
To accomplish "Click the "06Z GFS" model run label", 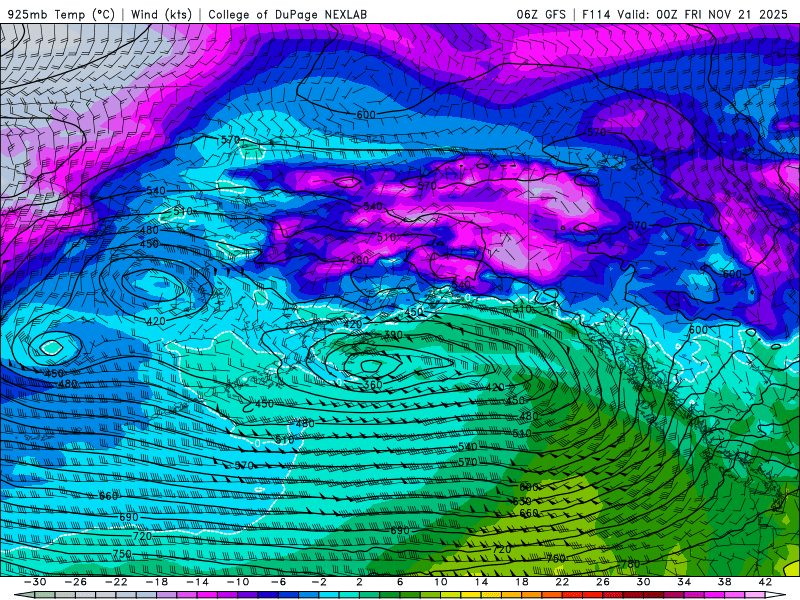I will [541, 14].
